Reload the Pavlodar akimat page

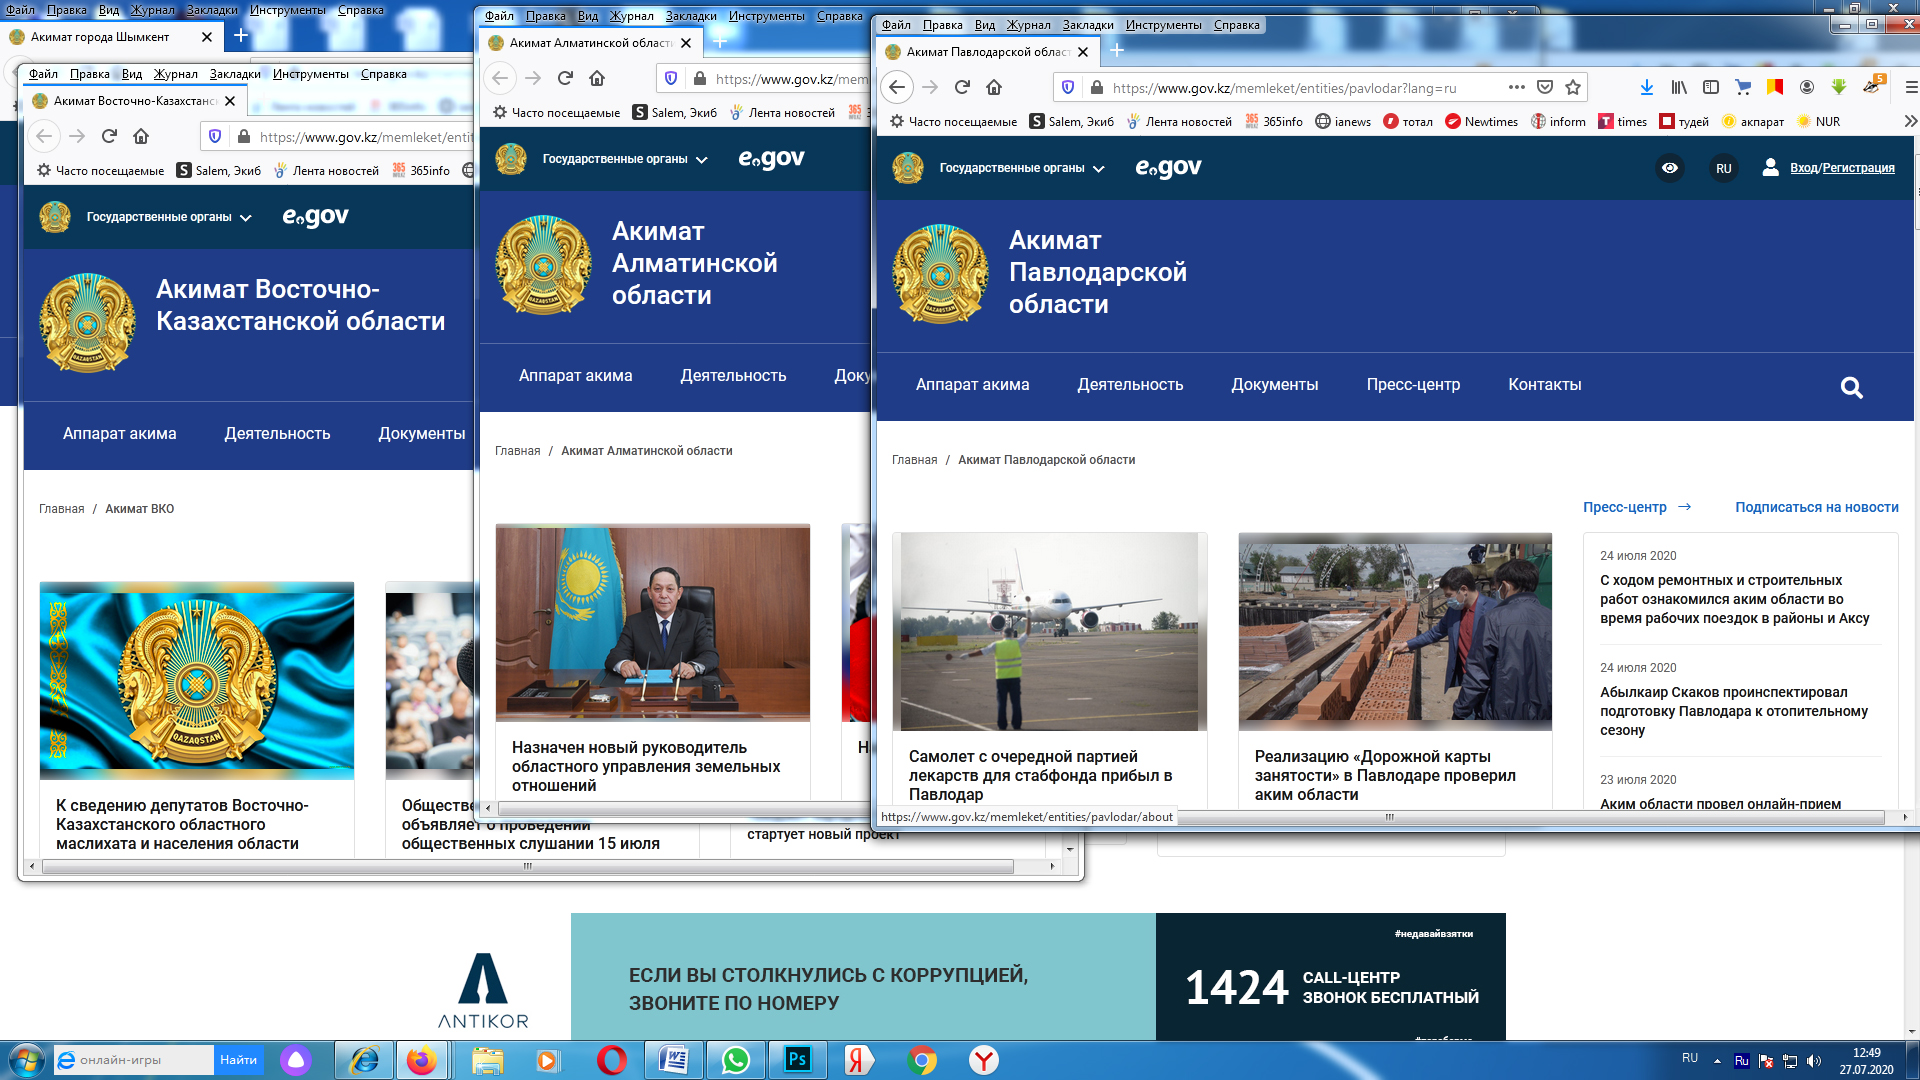[962, 88]
